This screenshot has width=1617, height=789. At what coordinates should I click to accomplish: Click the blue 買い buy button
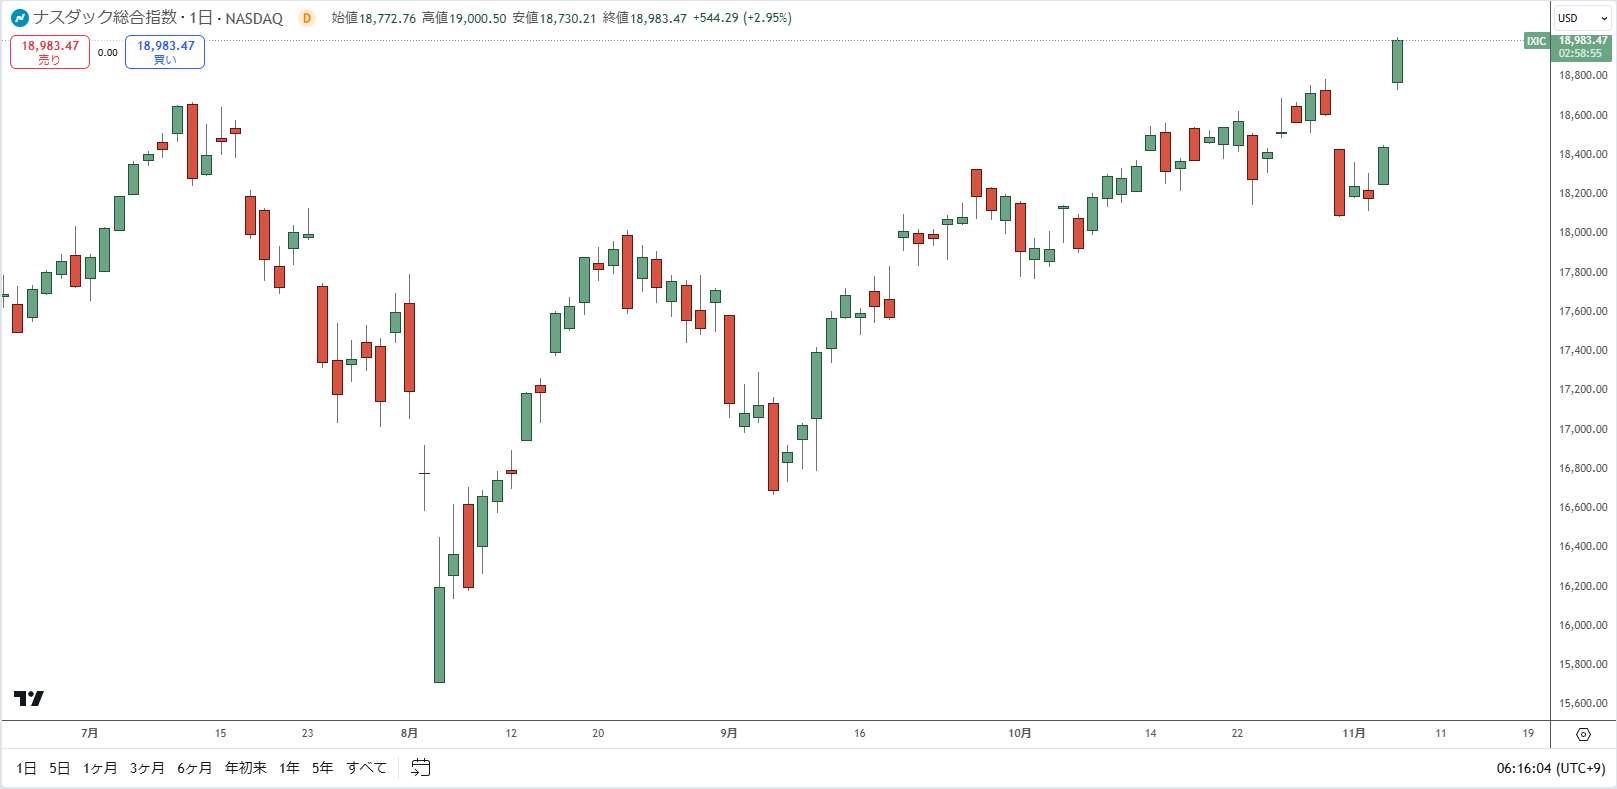tap(165, 52)
